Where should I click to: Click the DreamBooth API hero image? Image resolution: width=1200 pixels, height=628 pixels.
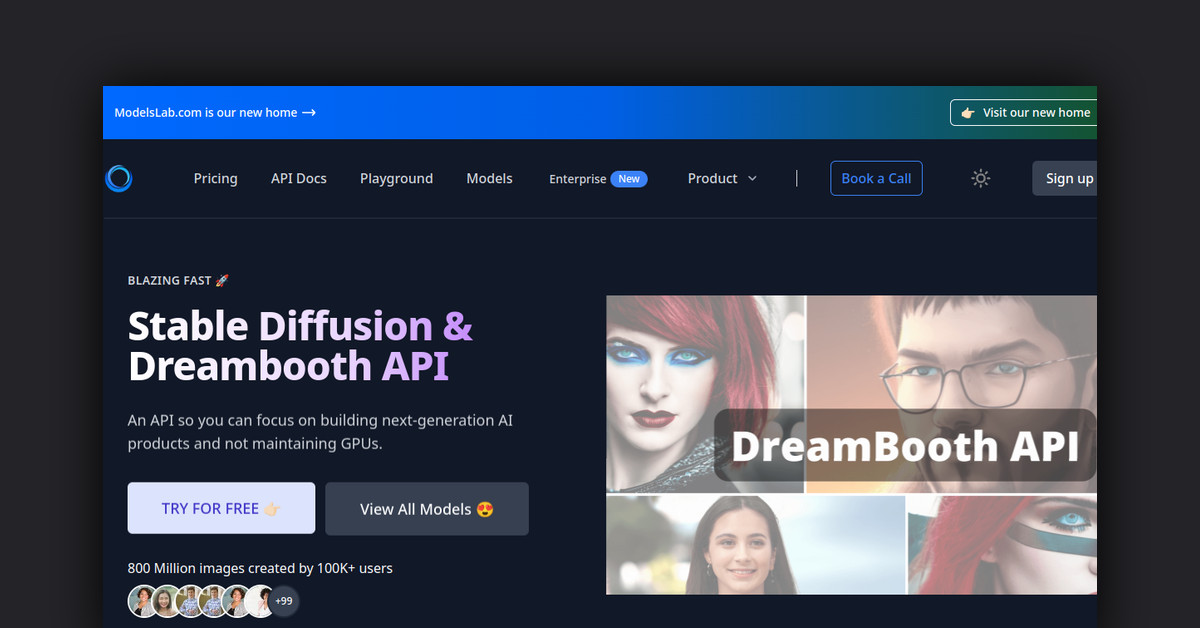pos(851,445)
